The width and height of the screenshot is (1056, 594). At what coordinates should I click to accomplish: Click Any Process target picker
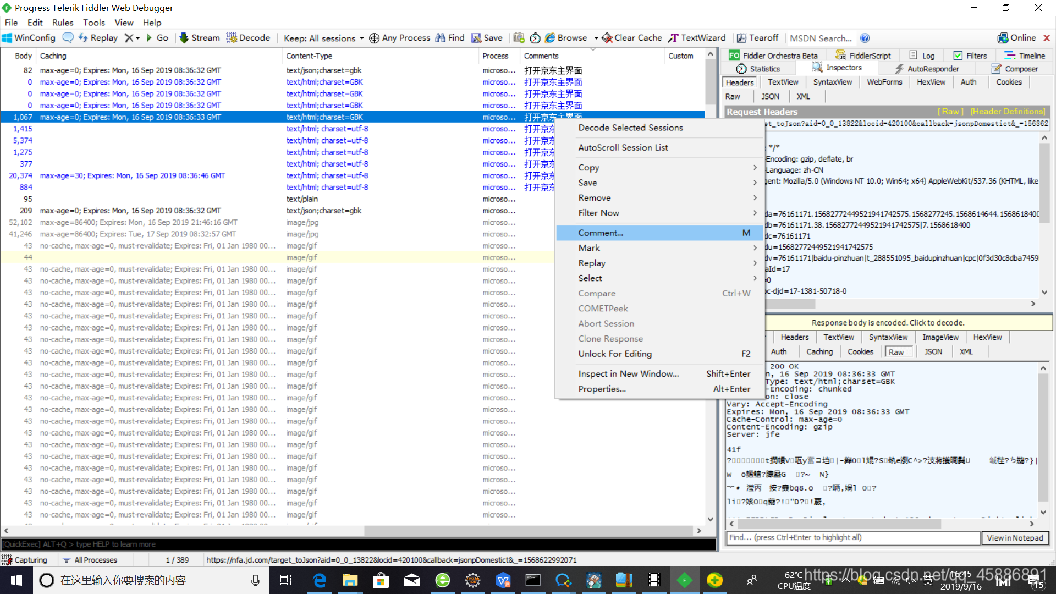[x=399, y=38]
